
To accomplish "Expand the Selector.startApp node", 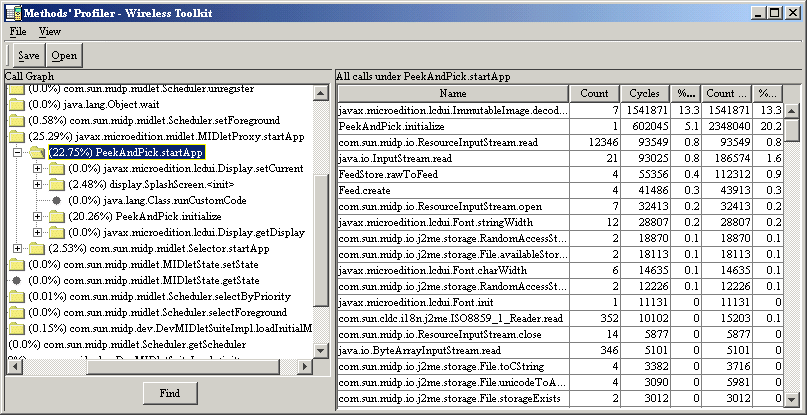I will (x=17, y=248).
